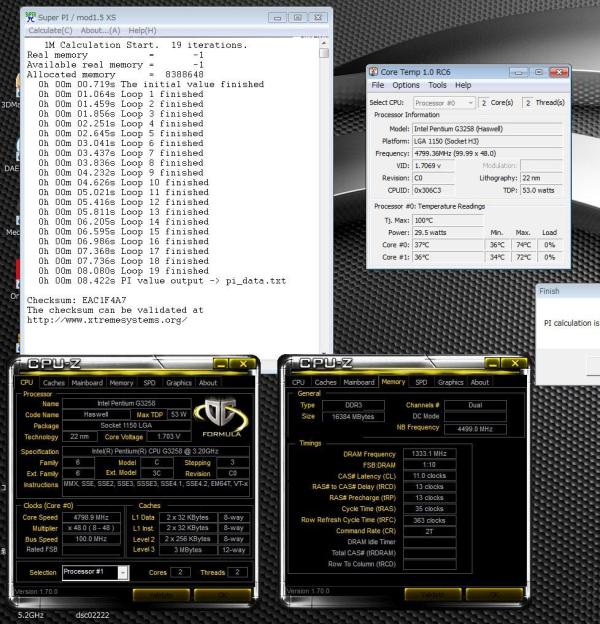Image resolution: width=600 pixels, height=624 pixels.
Task: Open Tools menu in Core Temp
Action: point(437,85)
